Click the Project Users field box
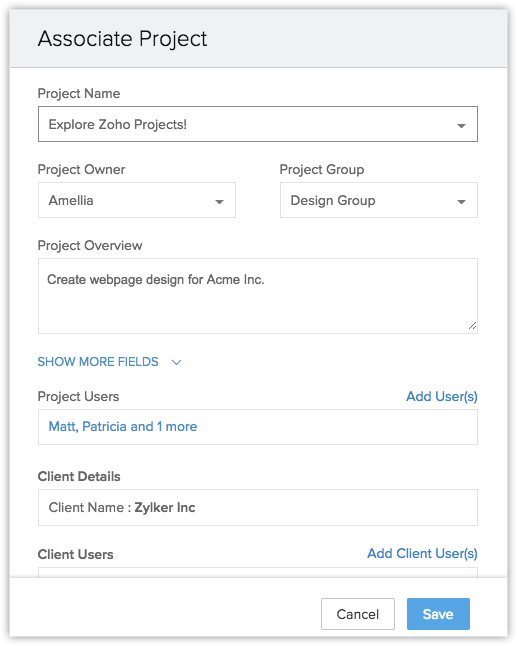Viewport: 517px width, 646px height. (258, 427)
